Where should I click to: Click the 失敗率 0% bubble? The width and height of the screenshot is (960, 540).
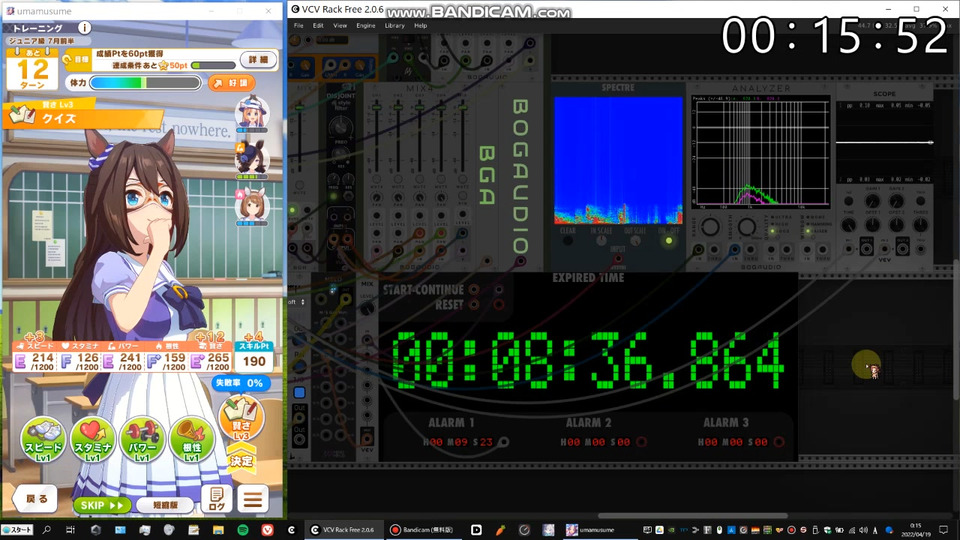(x=241, y=383)
